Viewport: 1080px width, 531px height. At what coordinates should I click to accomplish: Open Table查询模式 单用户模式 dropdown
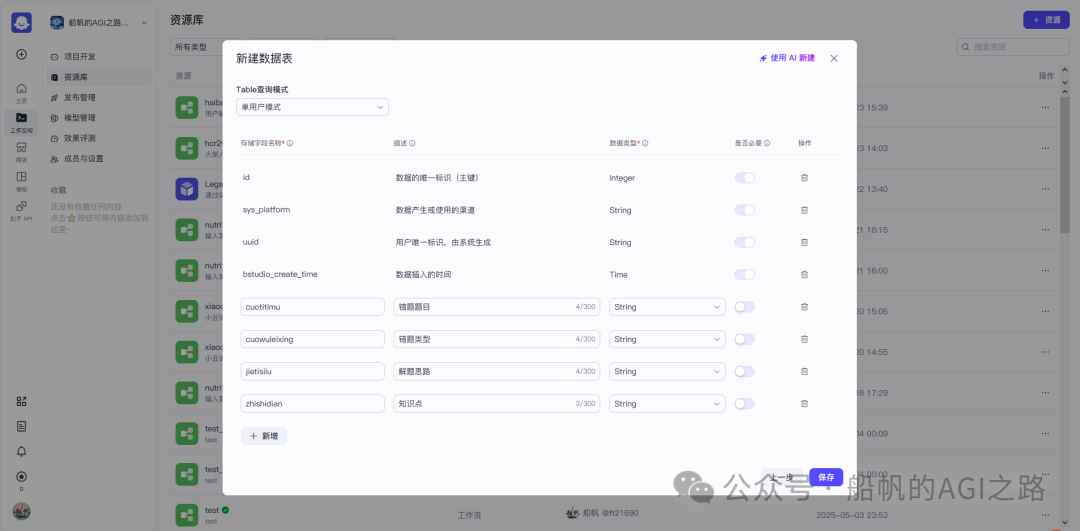(x=313, y=107)
